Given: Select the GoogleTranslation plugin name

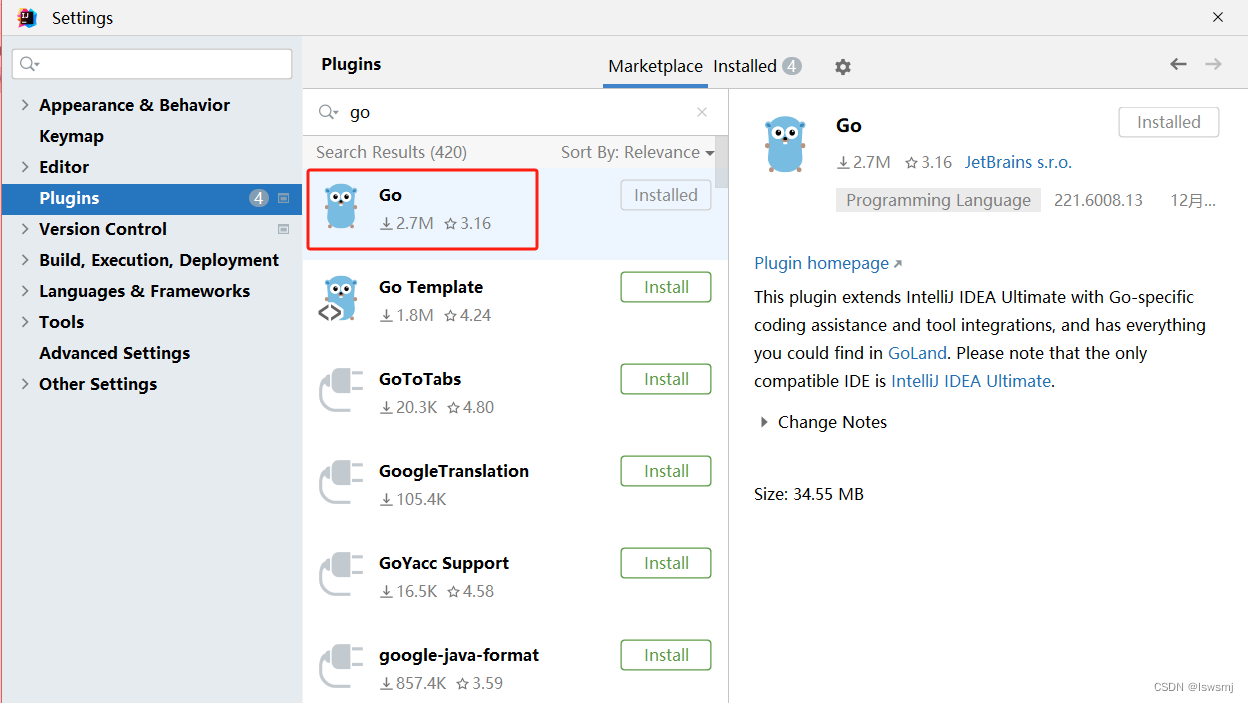Looking at the screenshot, I should click(x=454, y=471).
